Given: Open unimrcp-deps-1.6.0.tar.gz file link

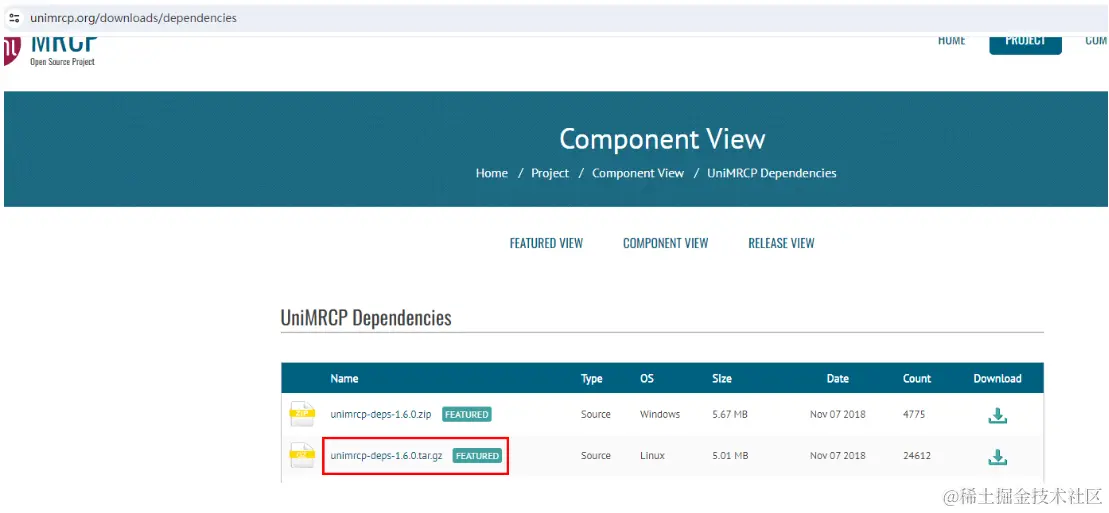Looking at the screenshot, I should click(386, 456).
